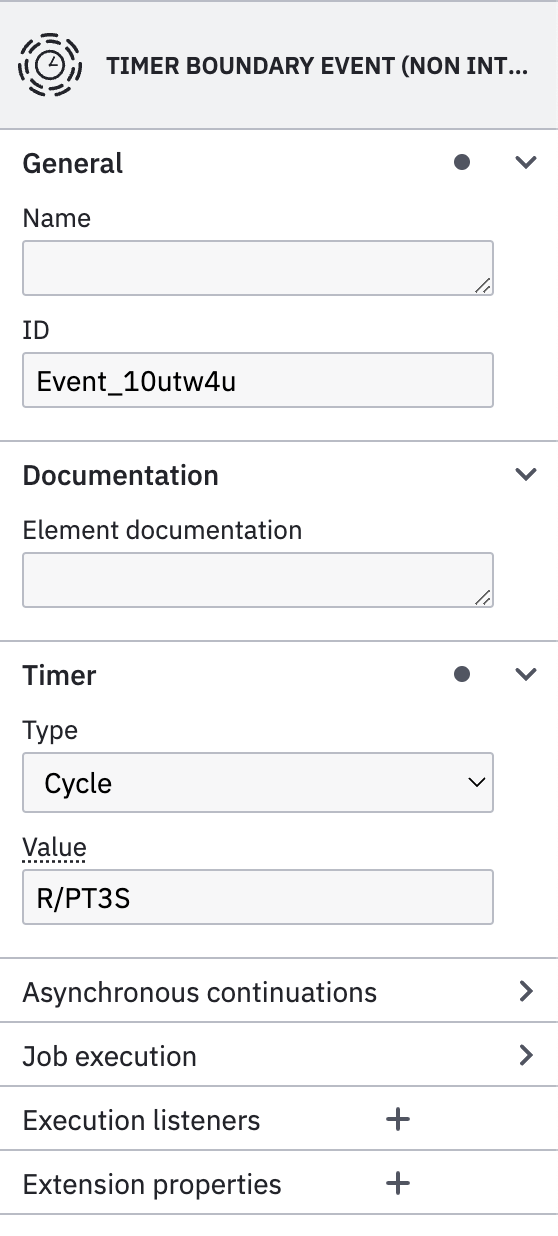
Task: Collapse the General section chevron
Action: 526,163
